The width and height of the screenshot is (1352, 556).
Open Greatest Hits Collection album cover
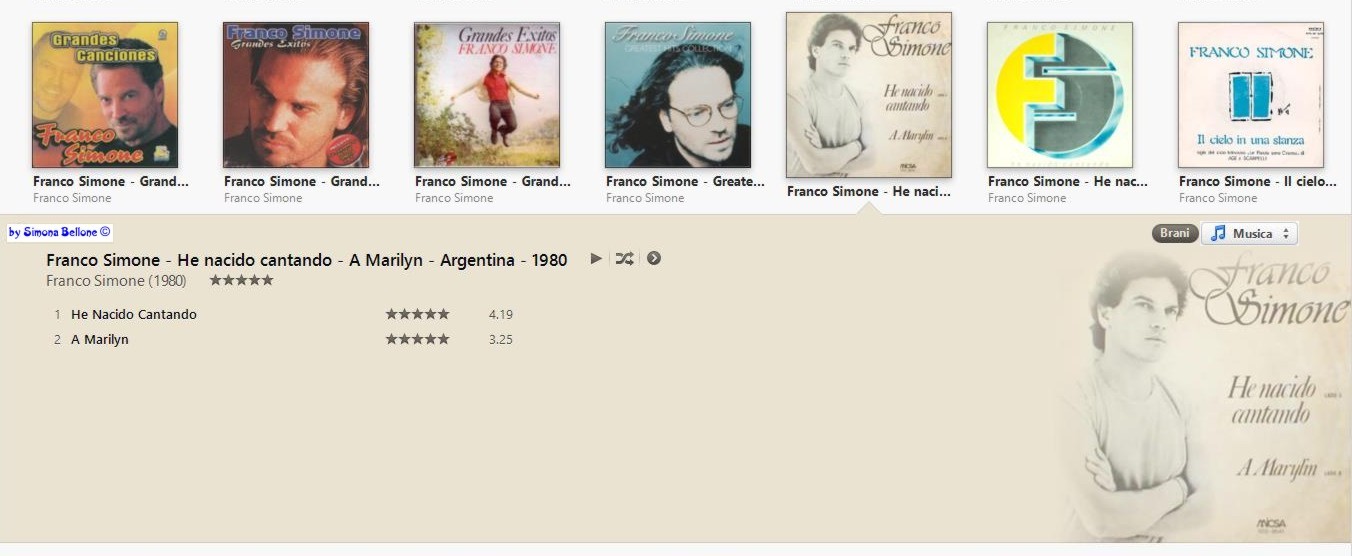[x=678, y=95]
